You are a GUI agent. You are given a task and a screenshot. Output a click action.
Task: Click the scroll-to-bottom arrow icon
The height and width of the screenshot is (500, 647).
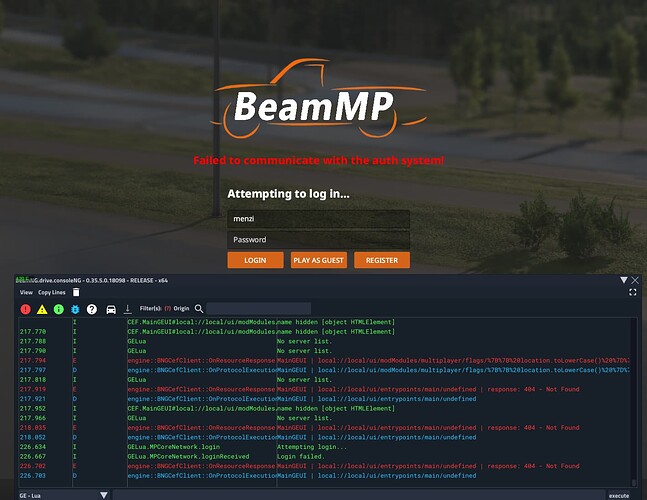coord(128,309)
